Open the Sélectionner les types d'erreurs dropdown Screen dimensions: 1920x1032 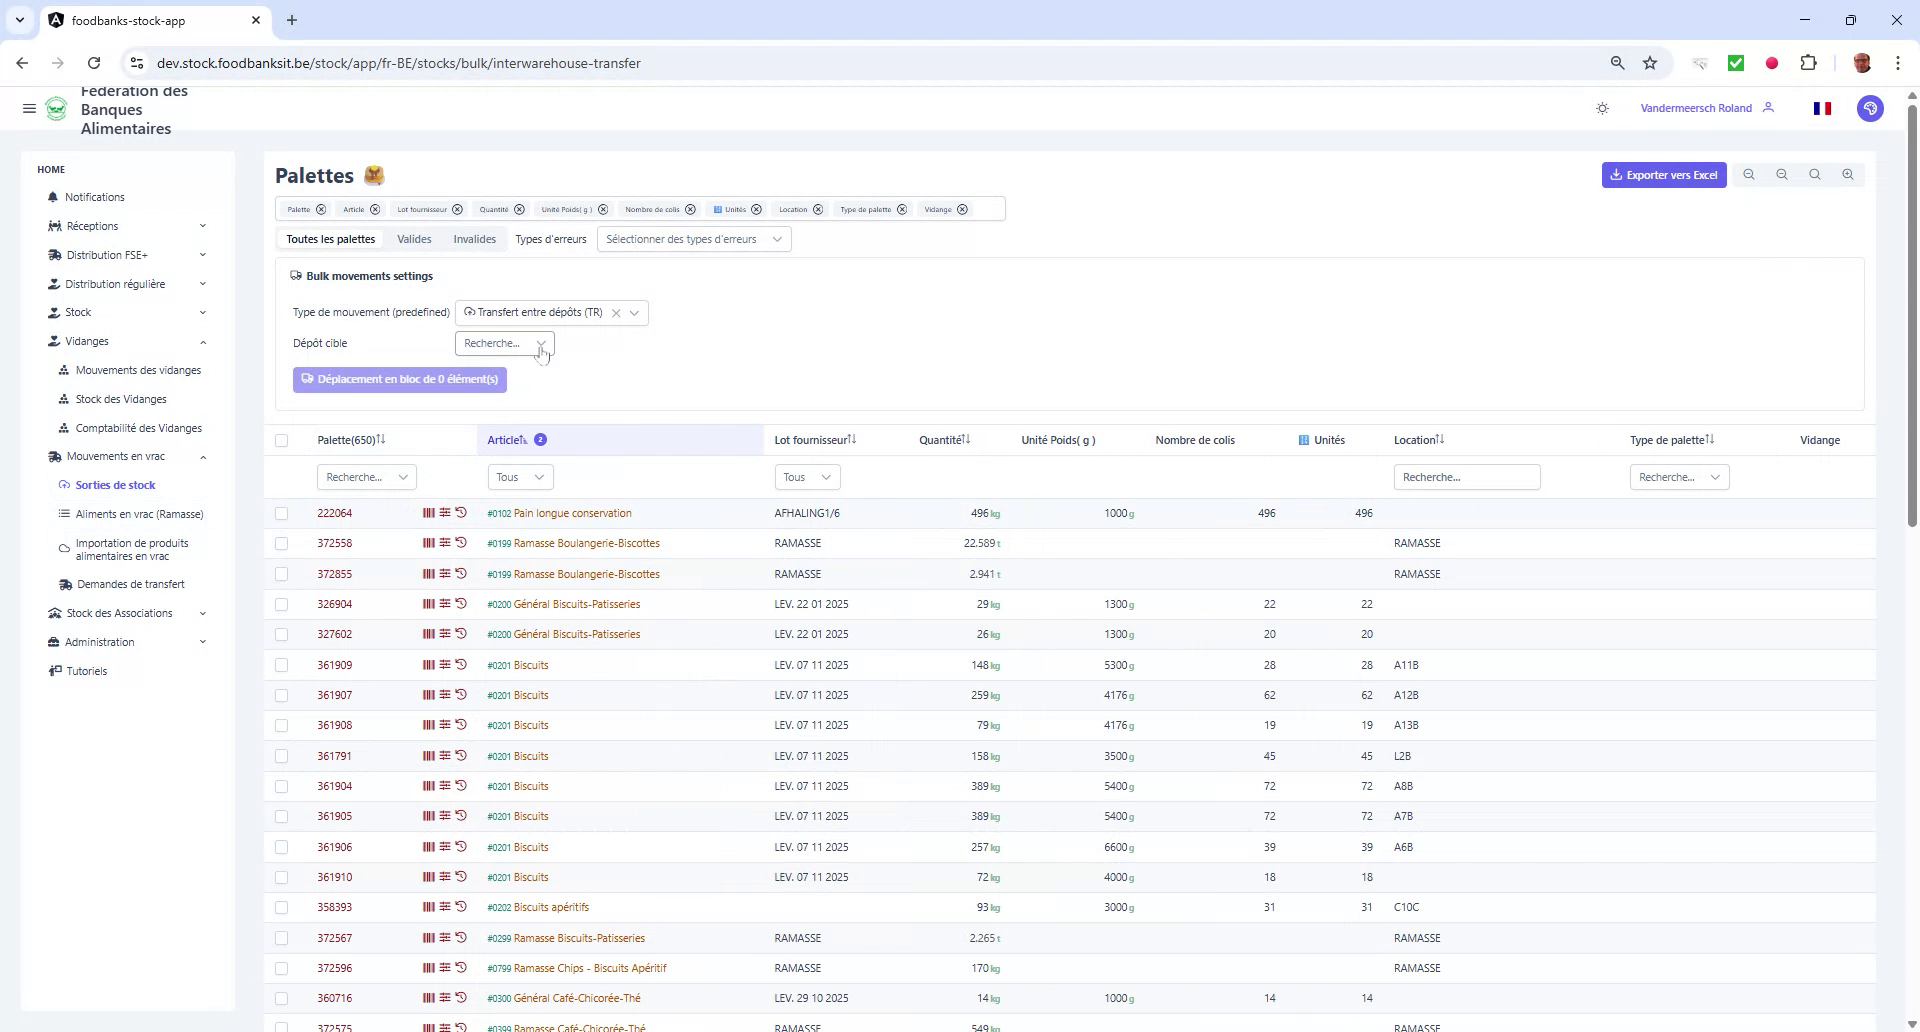coord(694,239)
